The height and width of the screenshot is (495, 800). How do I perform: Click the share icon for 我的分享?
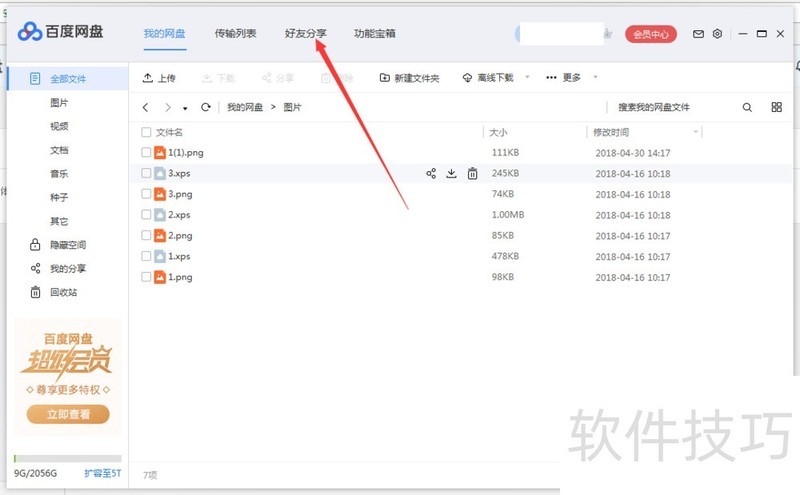point(35,268)
